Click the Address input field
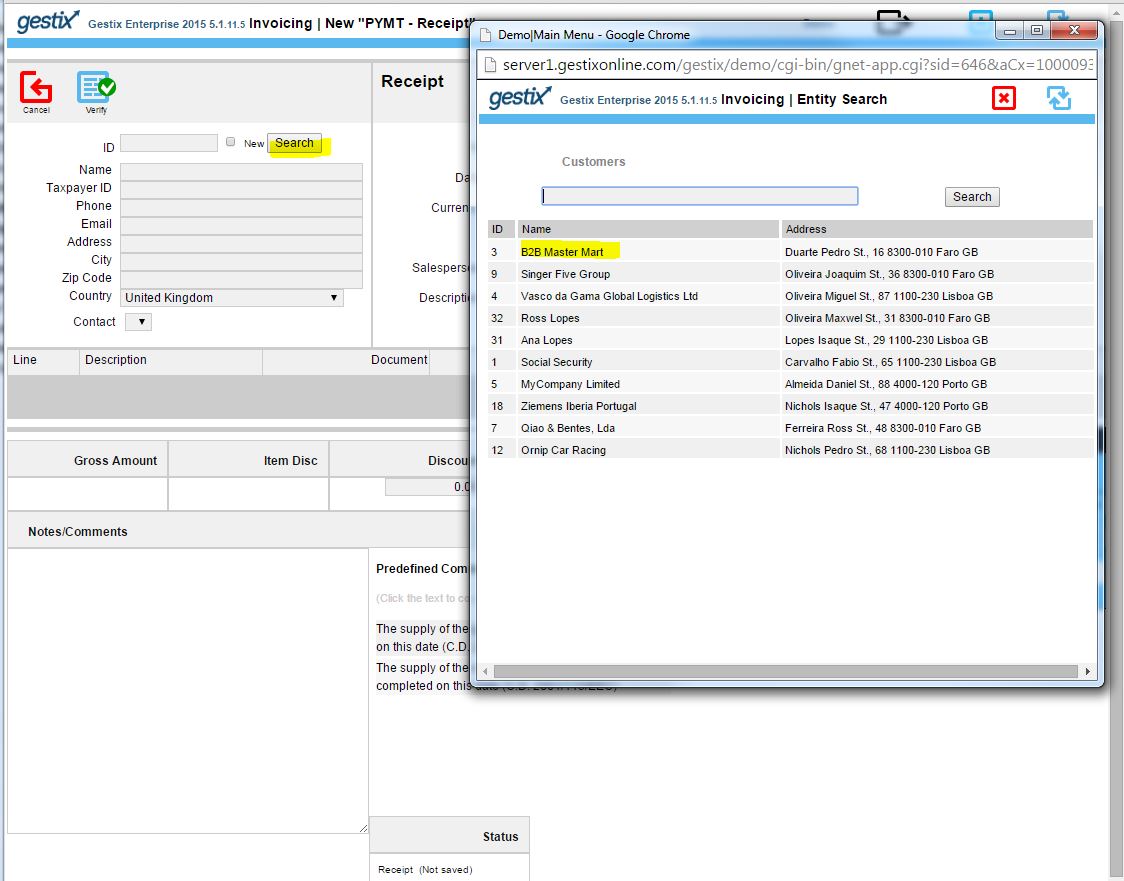Screen dimensions: 1124x881 241,243
